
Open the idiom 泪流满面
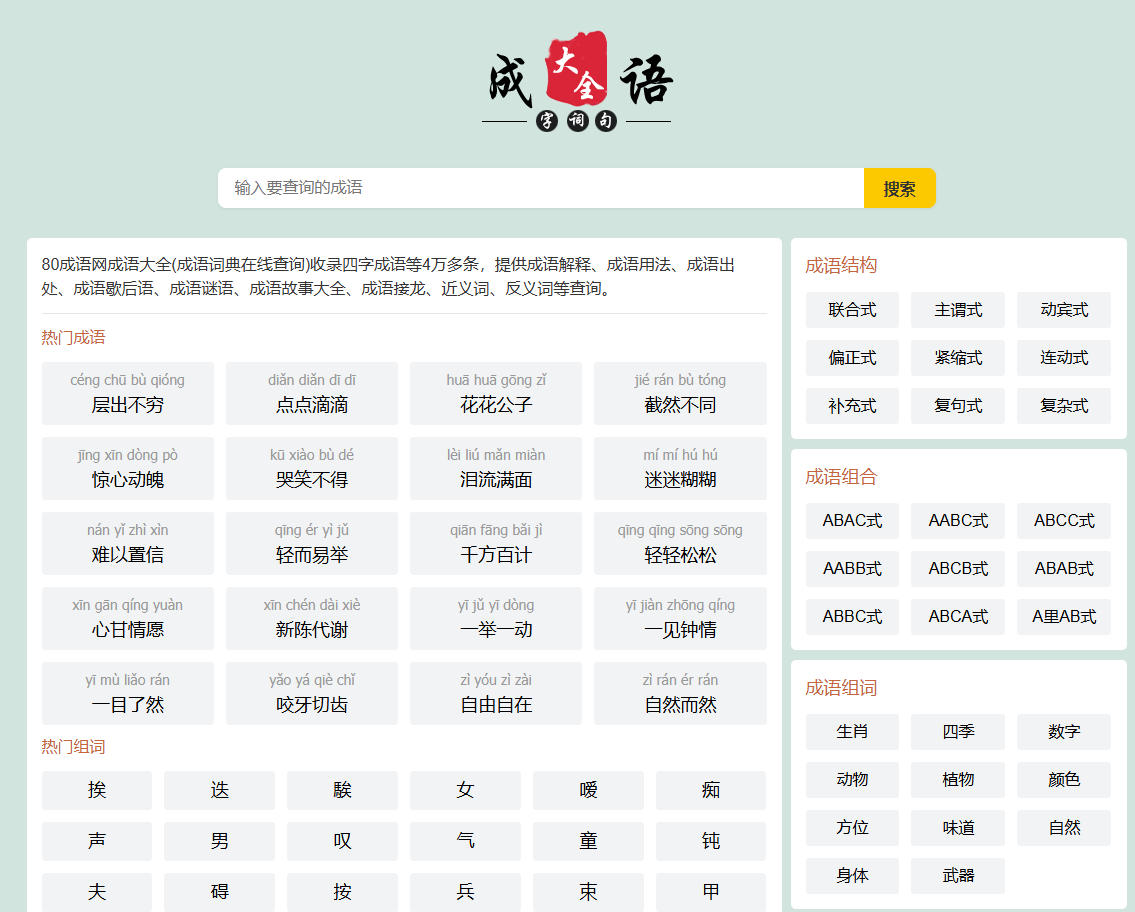(x=496, y=468)
